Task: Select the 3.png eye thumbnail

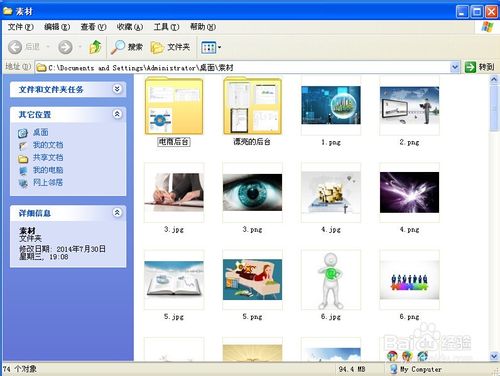Action: point(252,192)
